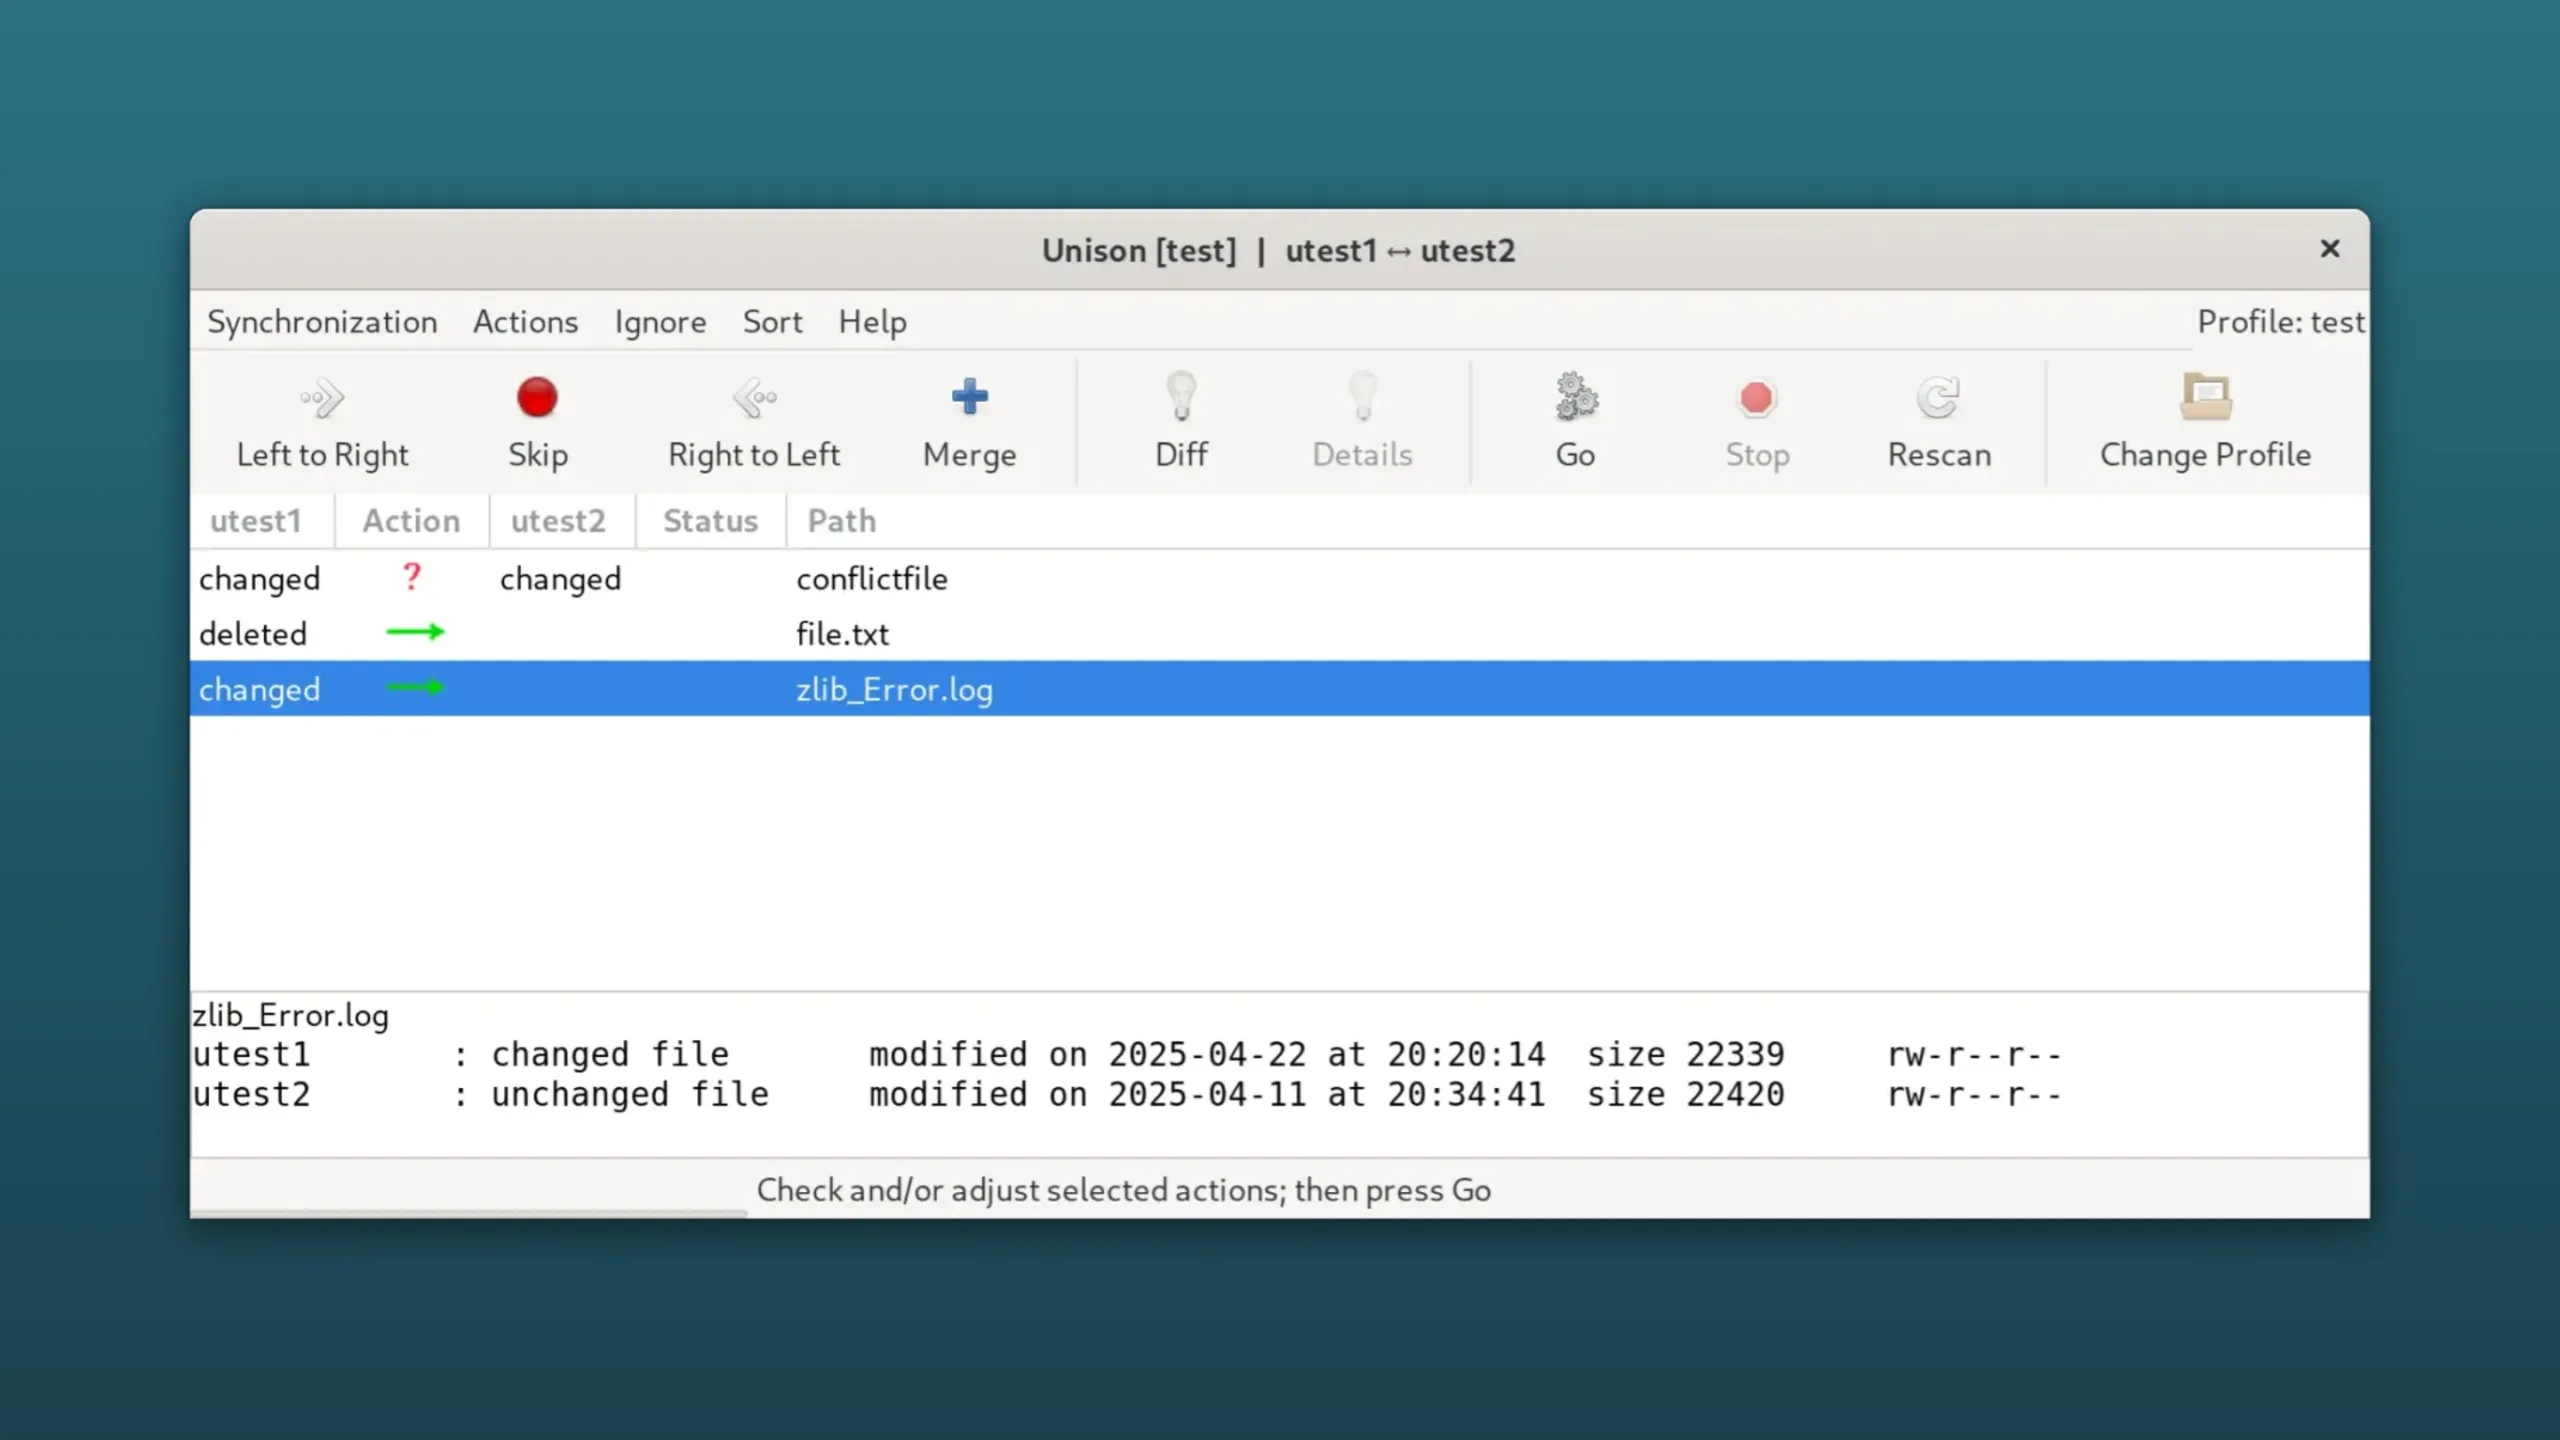Select the zlib_Error.log path entry
The image size is (2560, 1440).
coord(894,690)
